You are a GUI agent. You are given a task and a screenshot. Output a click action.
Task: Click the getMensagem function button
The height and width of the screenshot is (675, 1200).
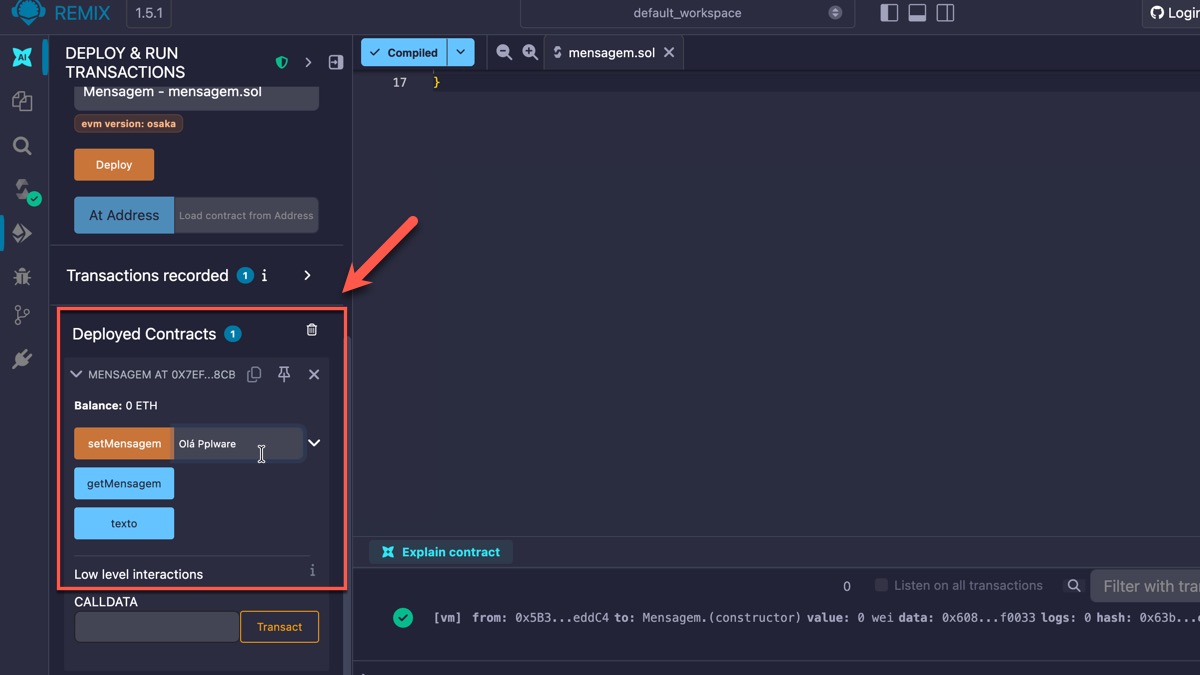124,484
